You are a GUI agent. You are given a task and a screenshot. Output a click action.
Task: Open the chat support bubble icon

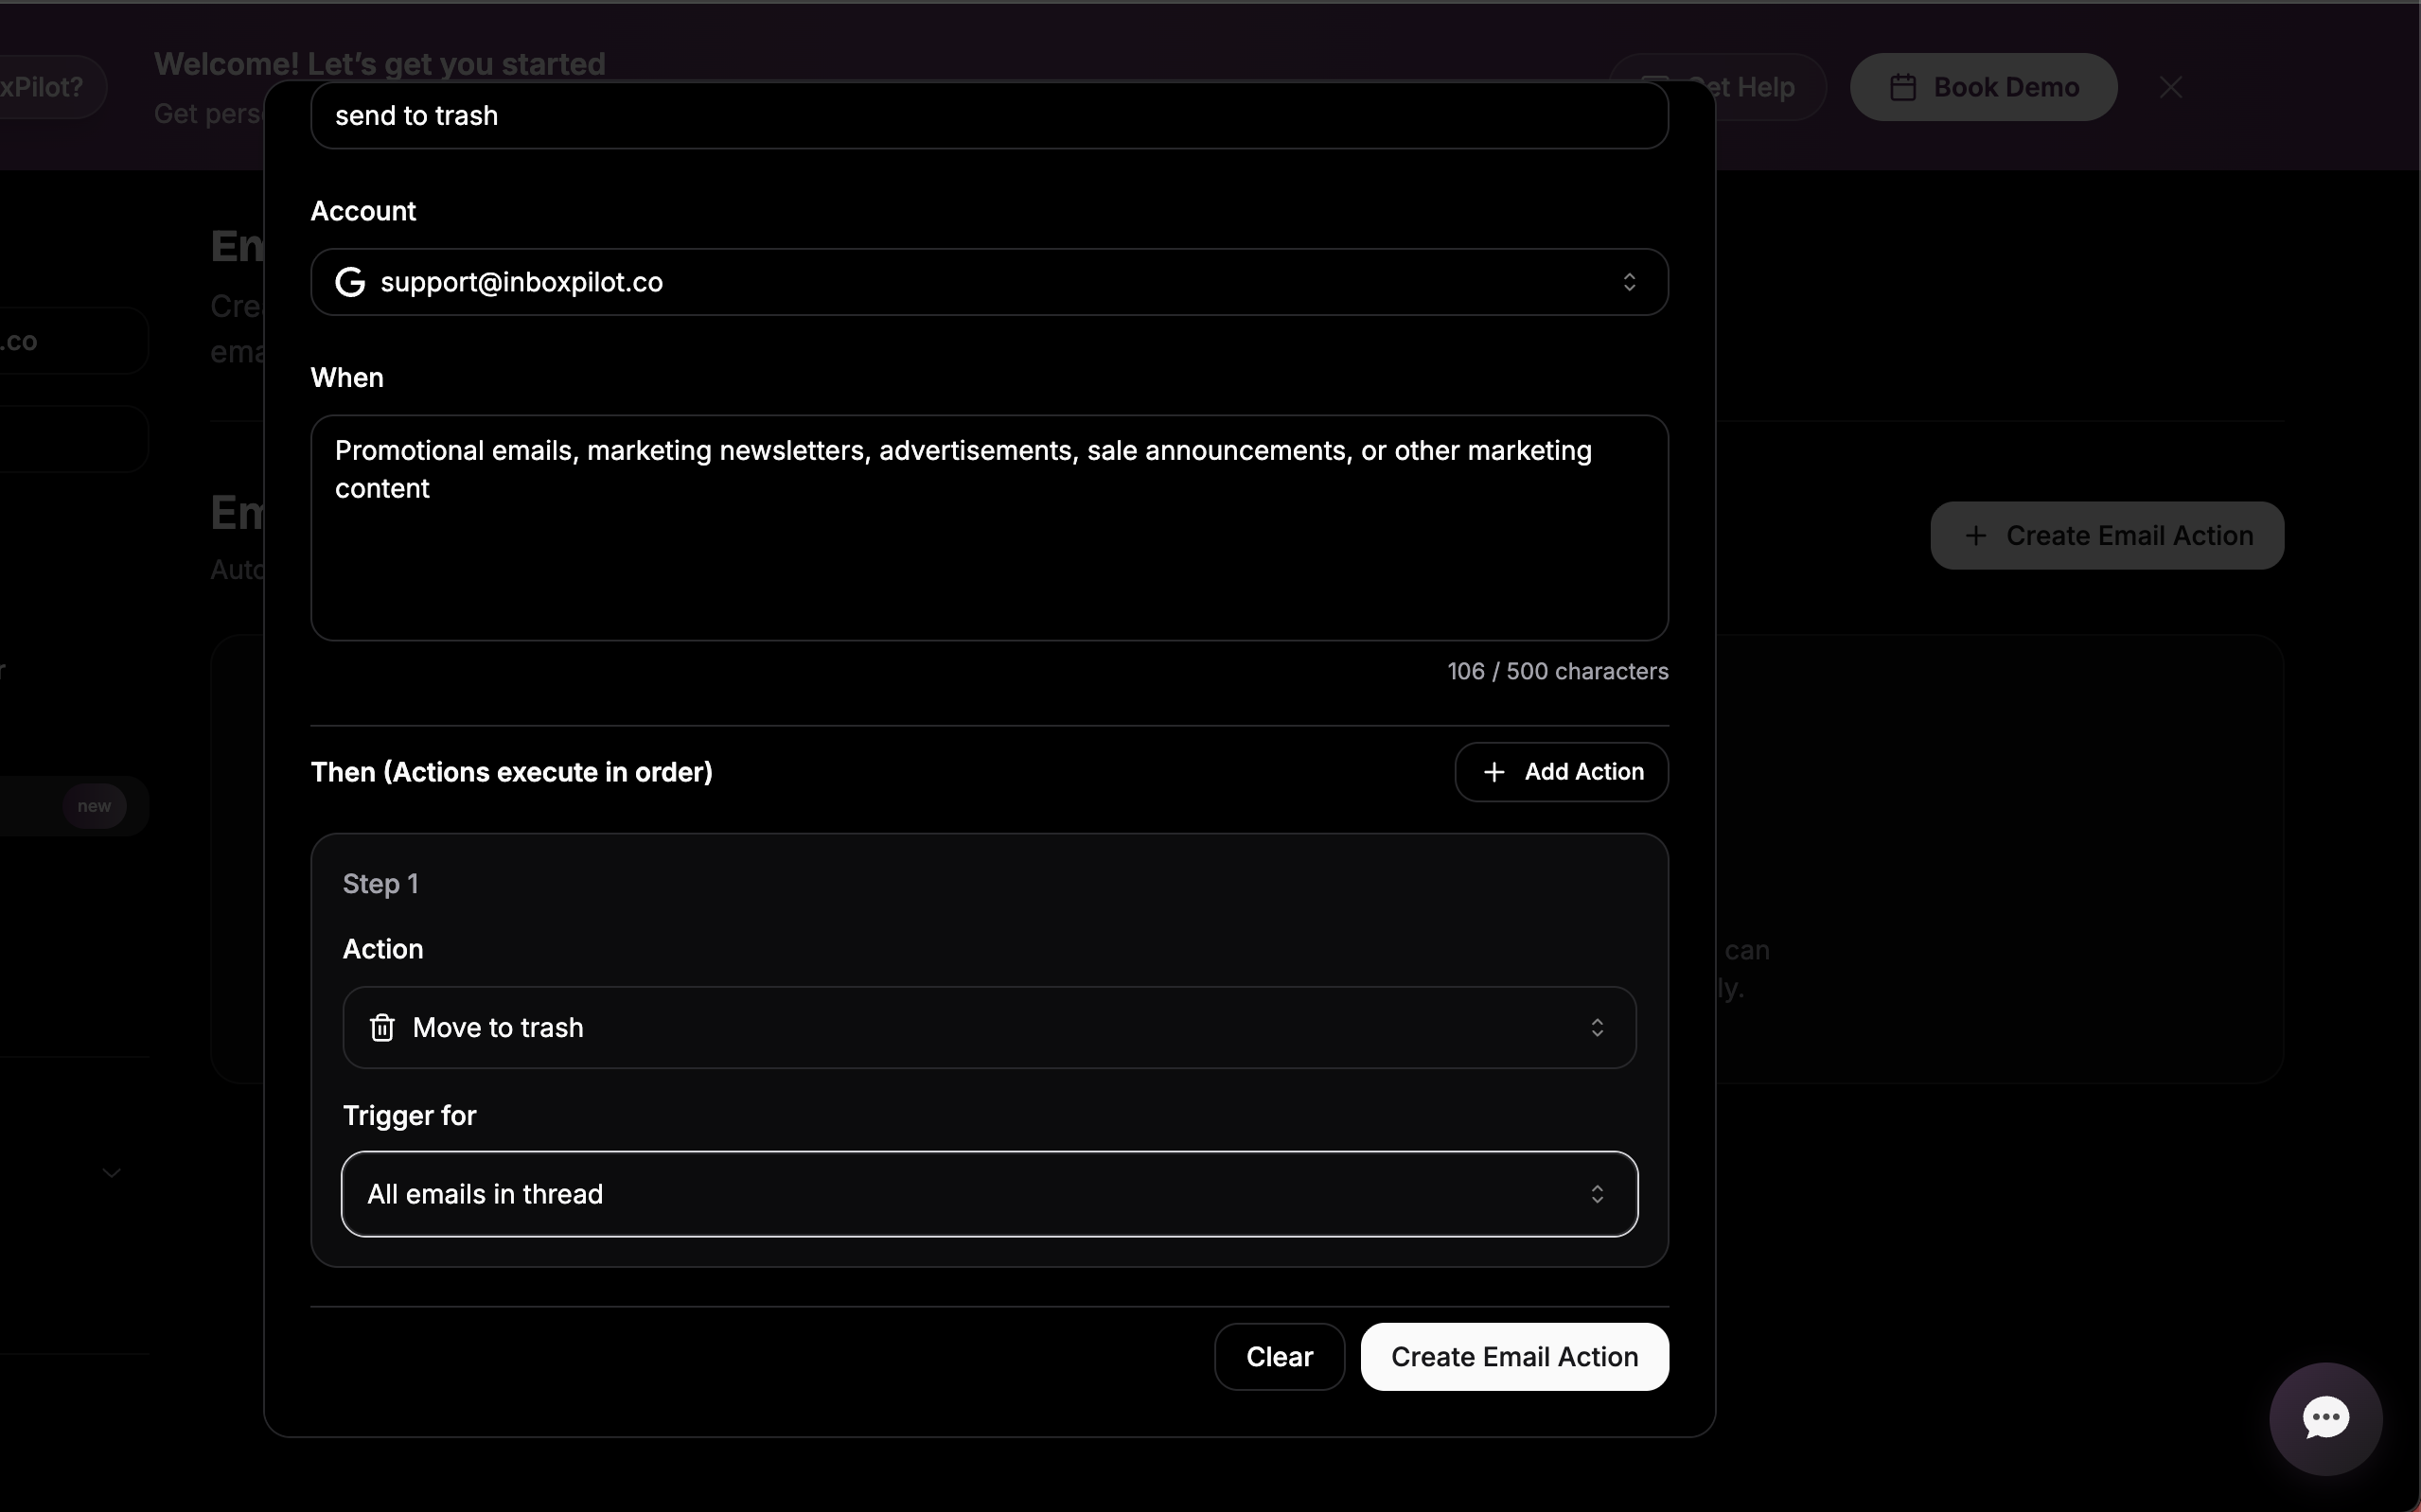pyautogui.click(x=2325, y=1418)
